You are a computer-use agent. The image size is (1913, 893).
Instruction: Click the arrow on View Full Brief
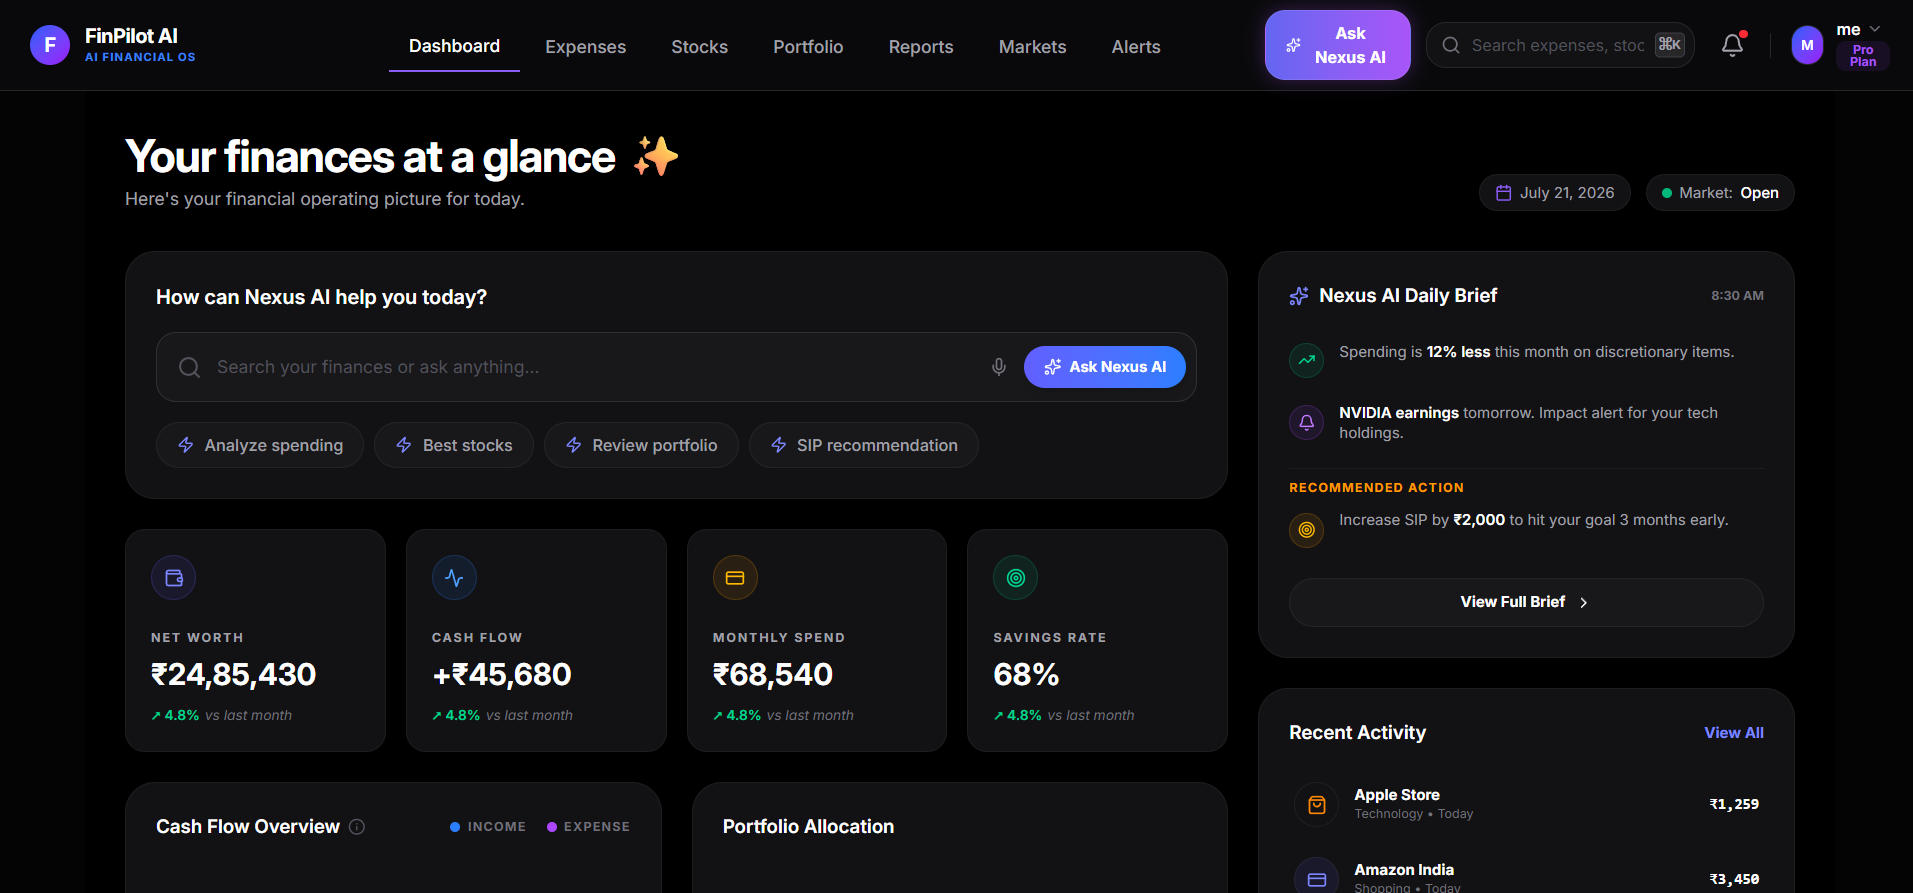(x=1583, y=602)
